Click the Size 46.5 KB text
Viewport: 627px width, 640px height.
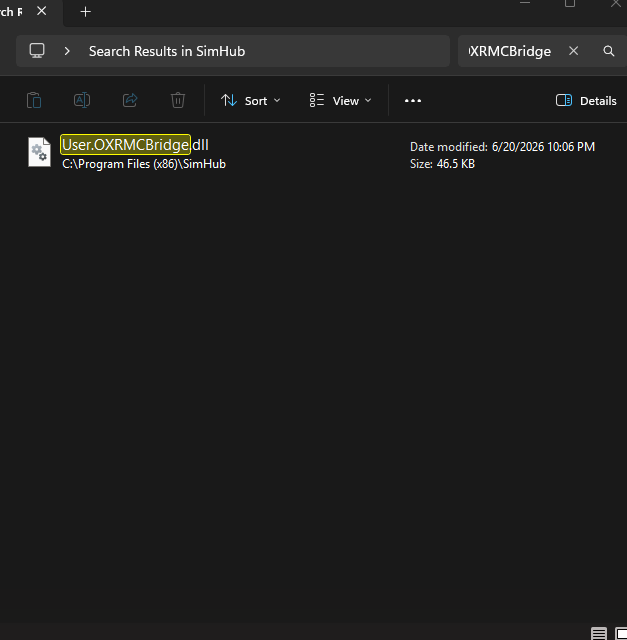click(442, 164)
